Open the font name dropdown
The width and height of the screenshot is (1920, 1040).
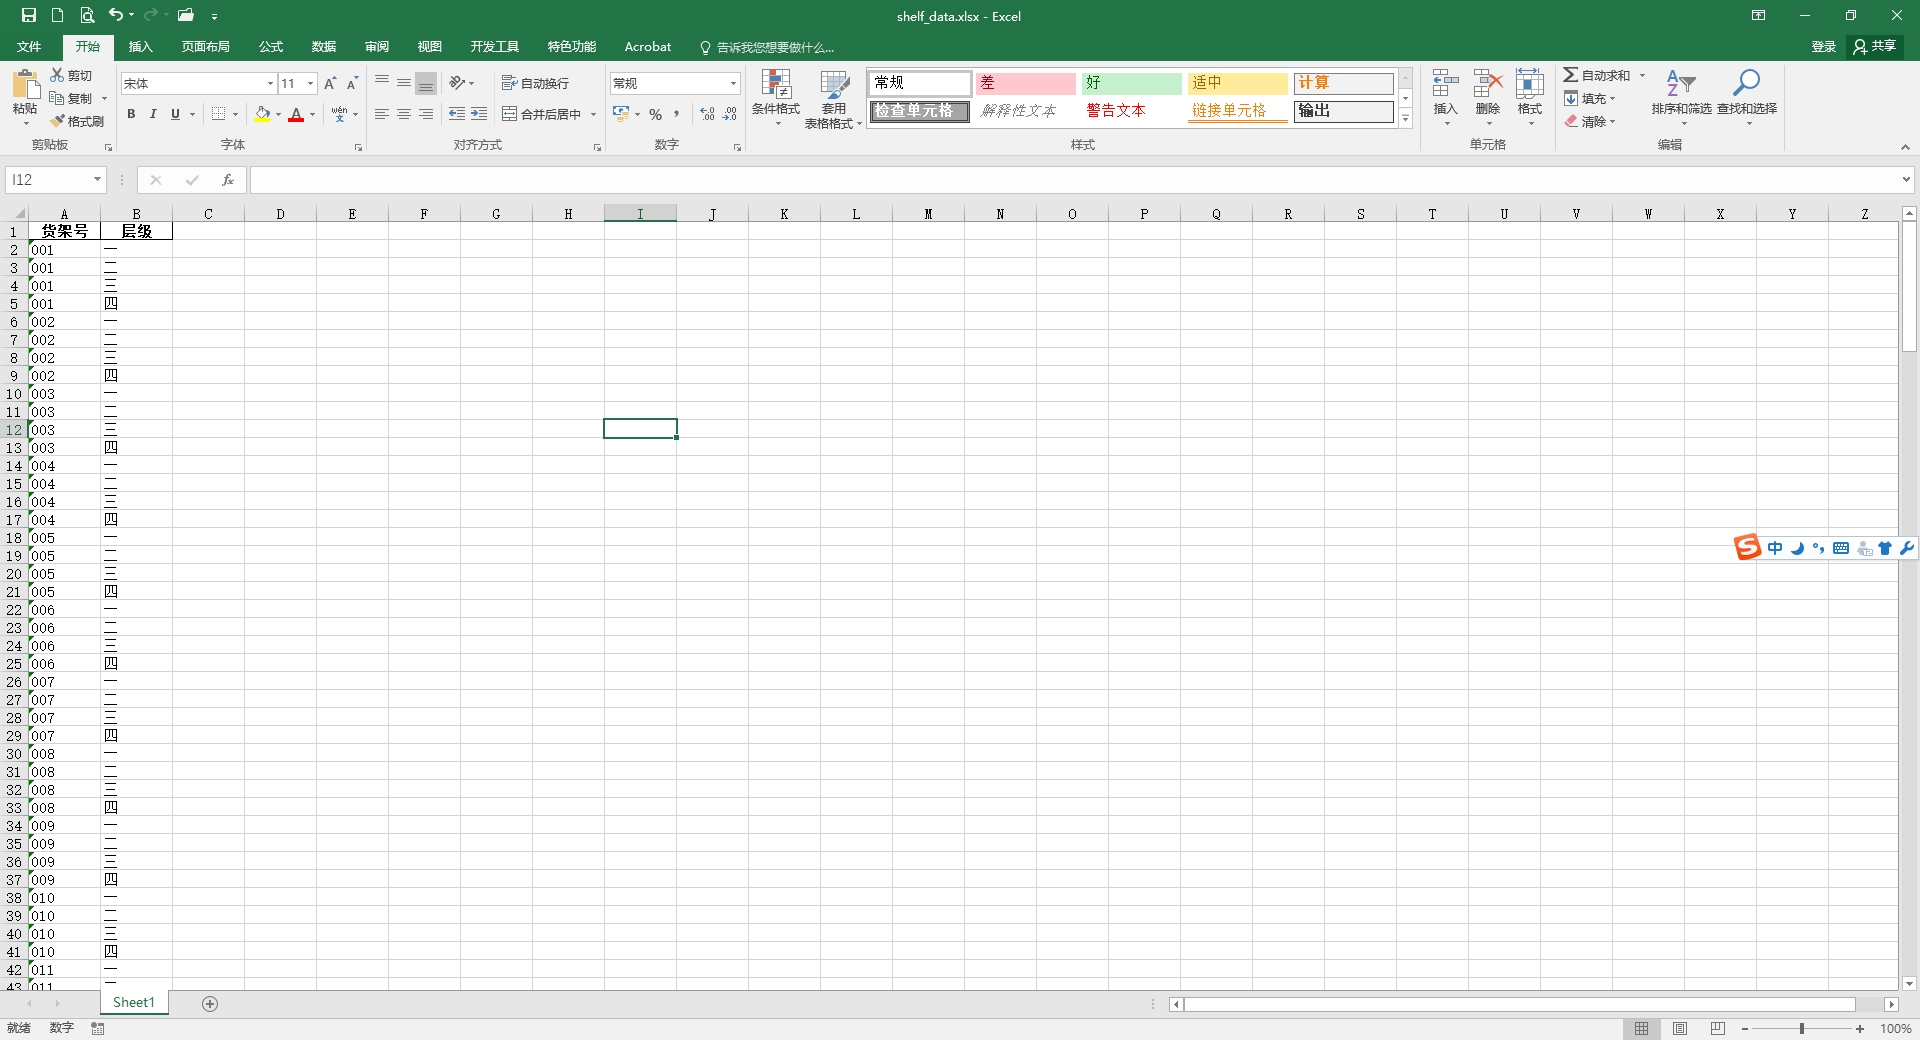[x=270, y=83]
